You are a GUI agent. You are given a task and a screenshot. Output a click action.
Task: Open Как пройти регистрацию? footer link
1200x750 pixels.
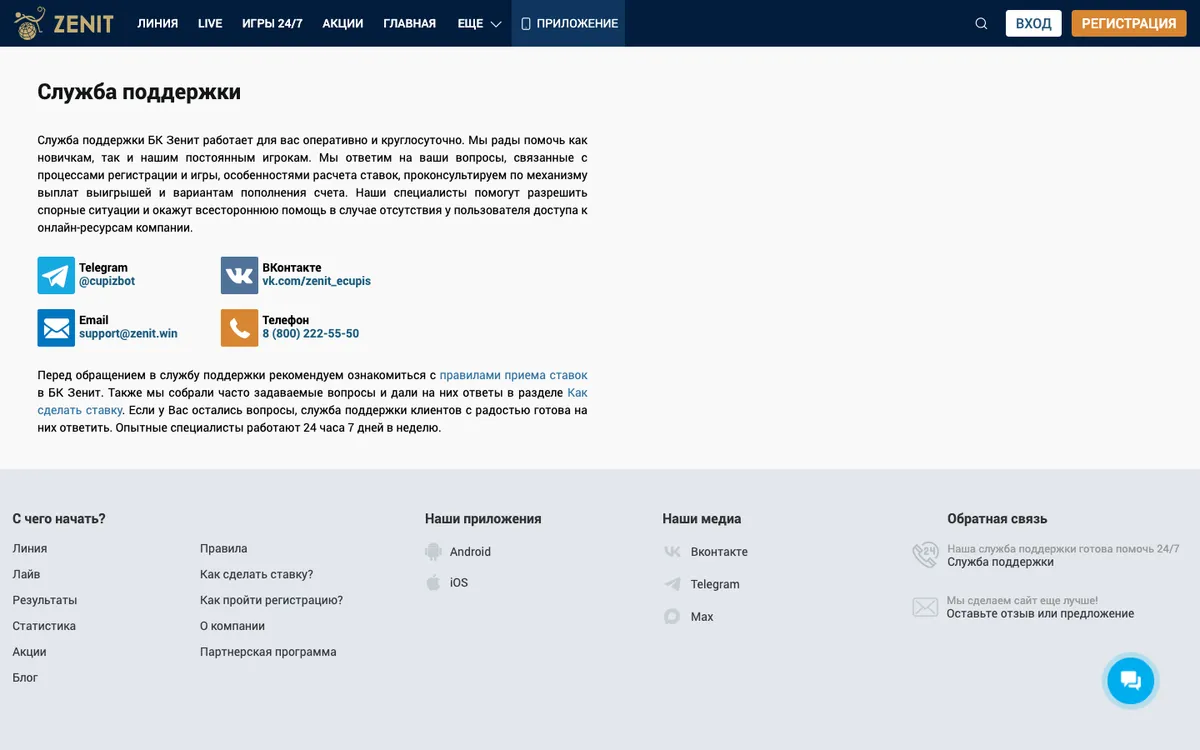(272, 600)
